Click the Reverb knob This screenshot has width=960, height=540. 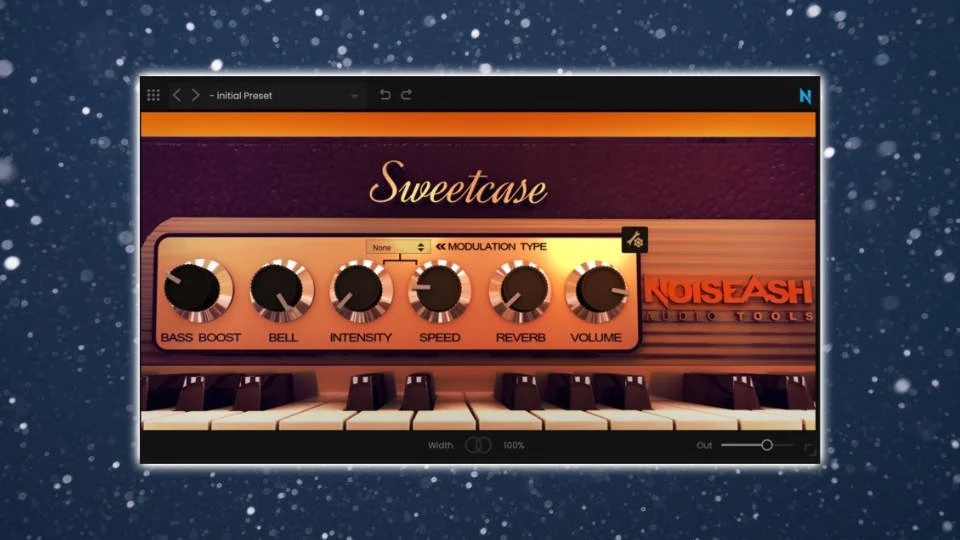coord(520,290)
